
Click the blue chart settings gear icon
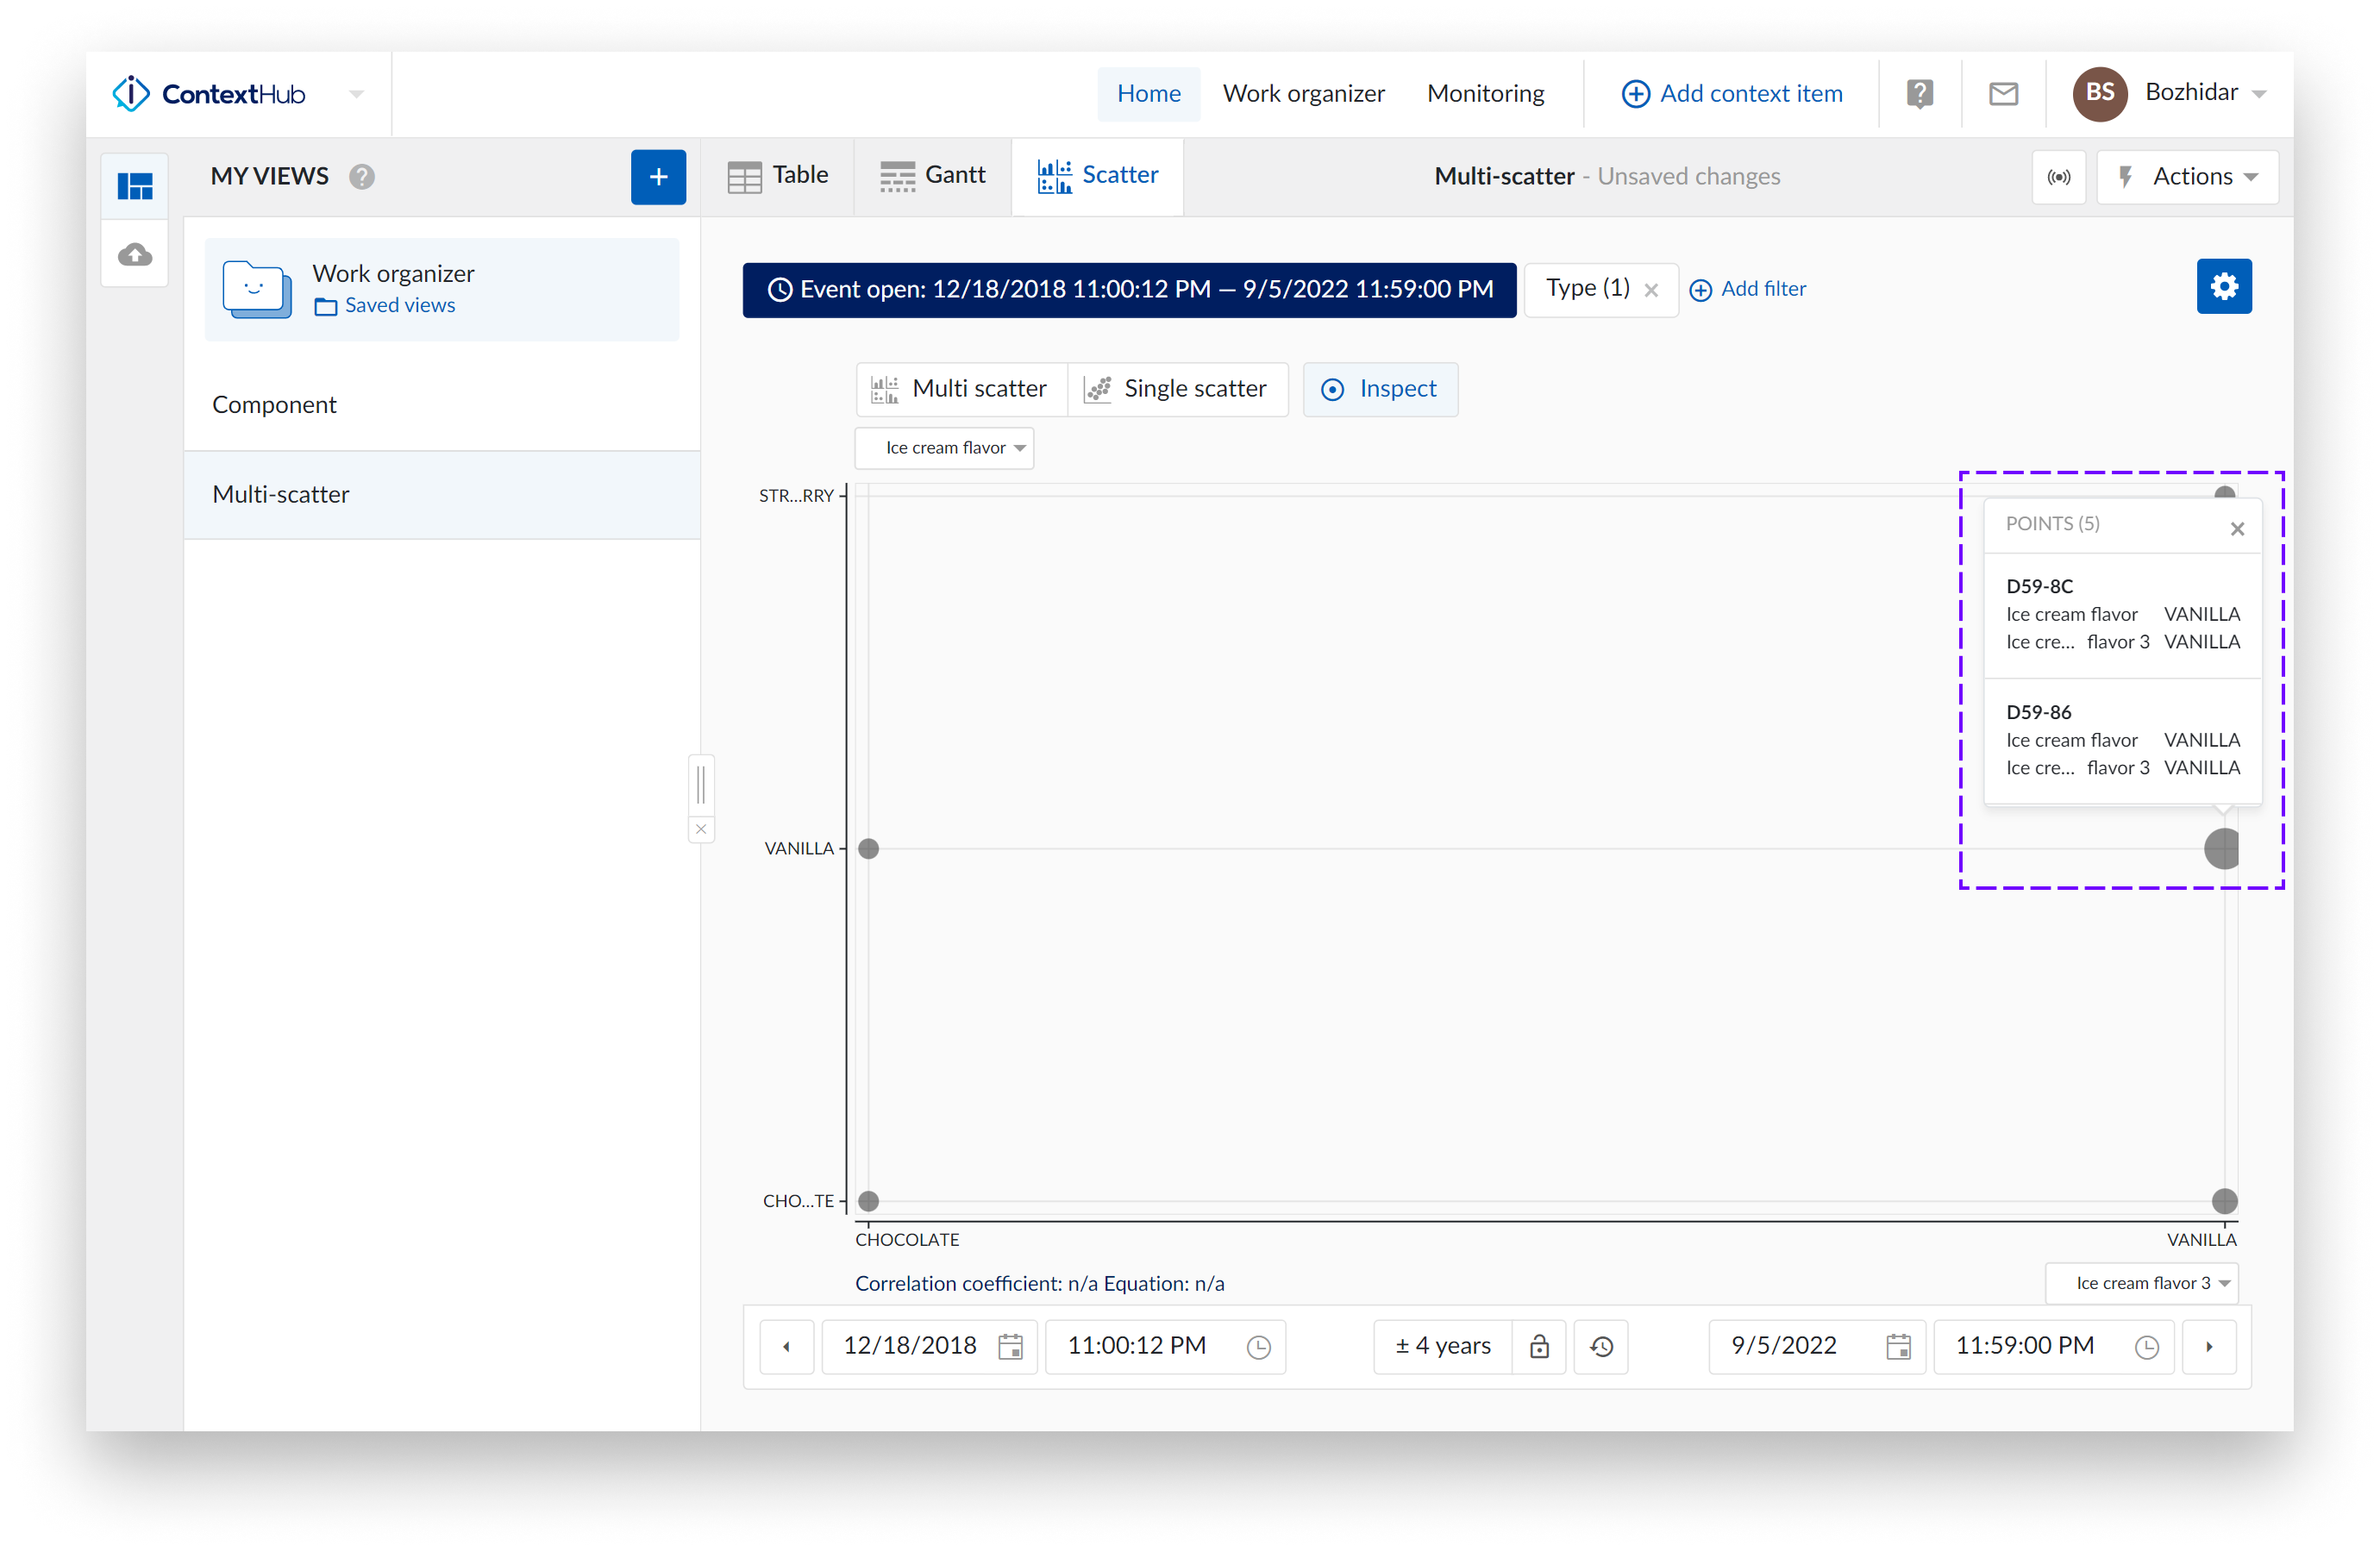click(2223, 287)
